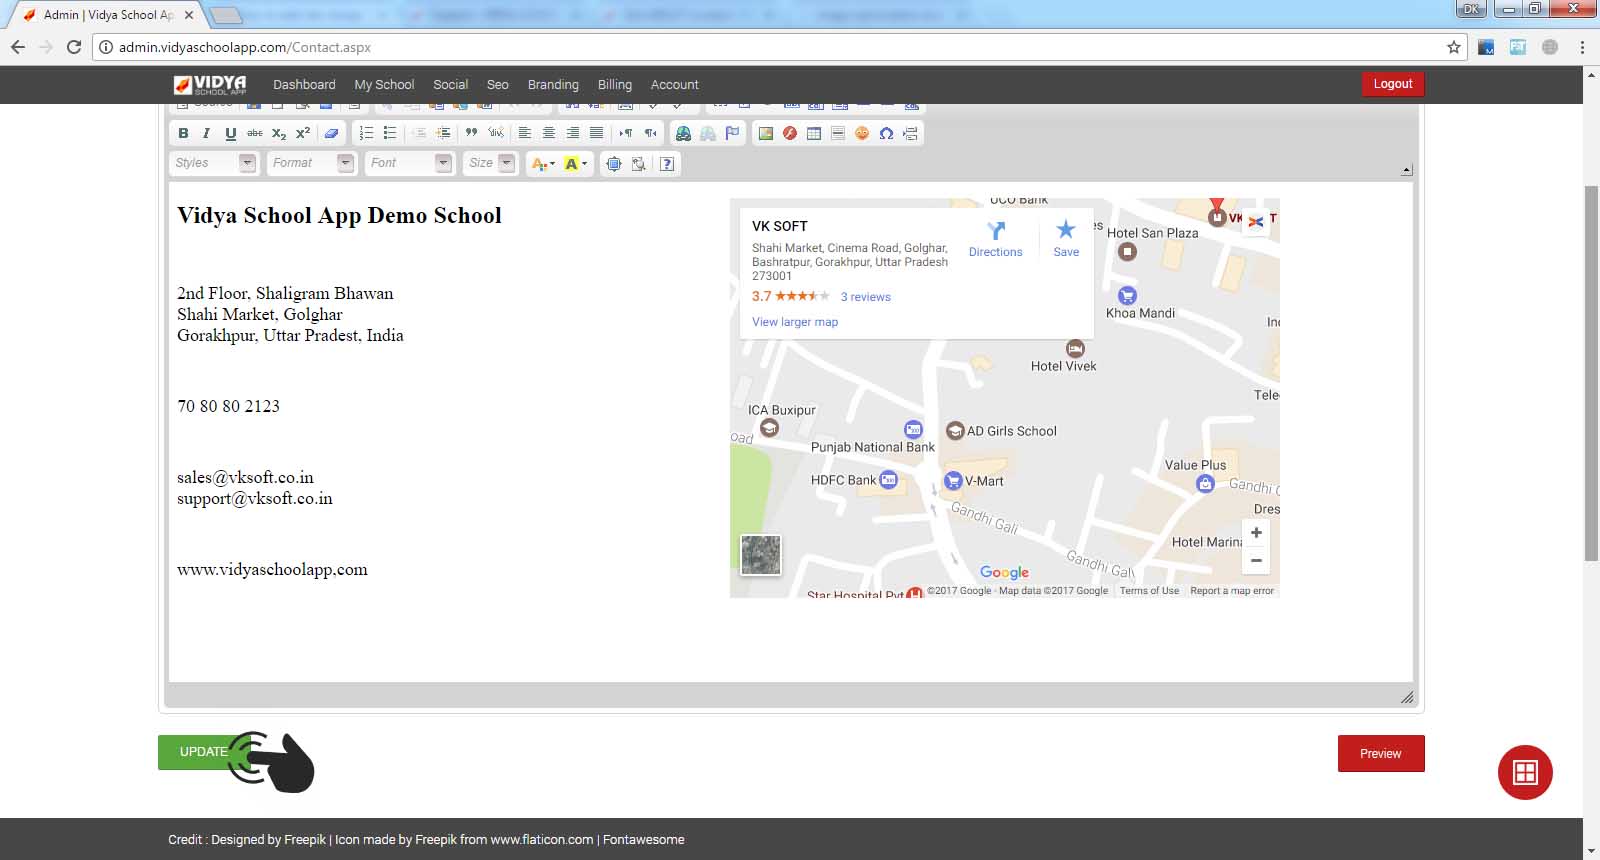
Task: Switch map to satellite thumbnail view
Action: click(x=760, y=555)
